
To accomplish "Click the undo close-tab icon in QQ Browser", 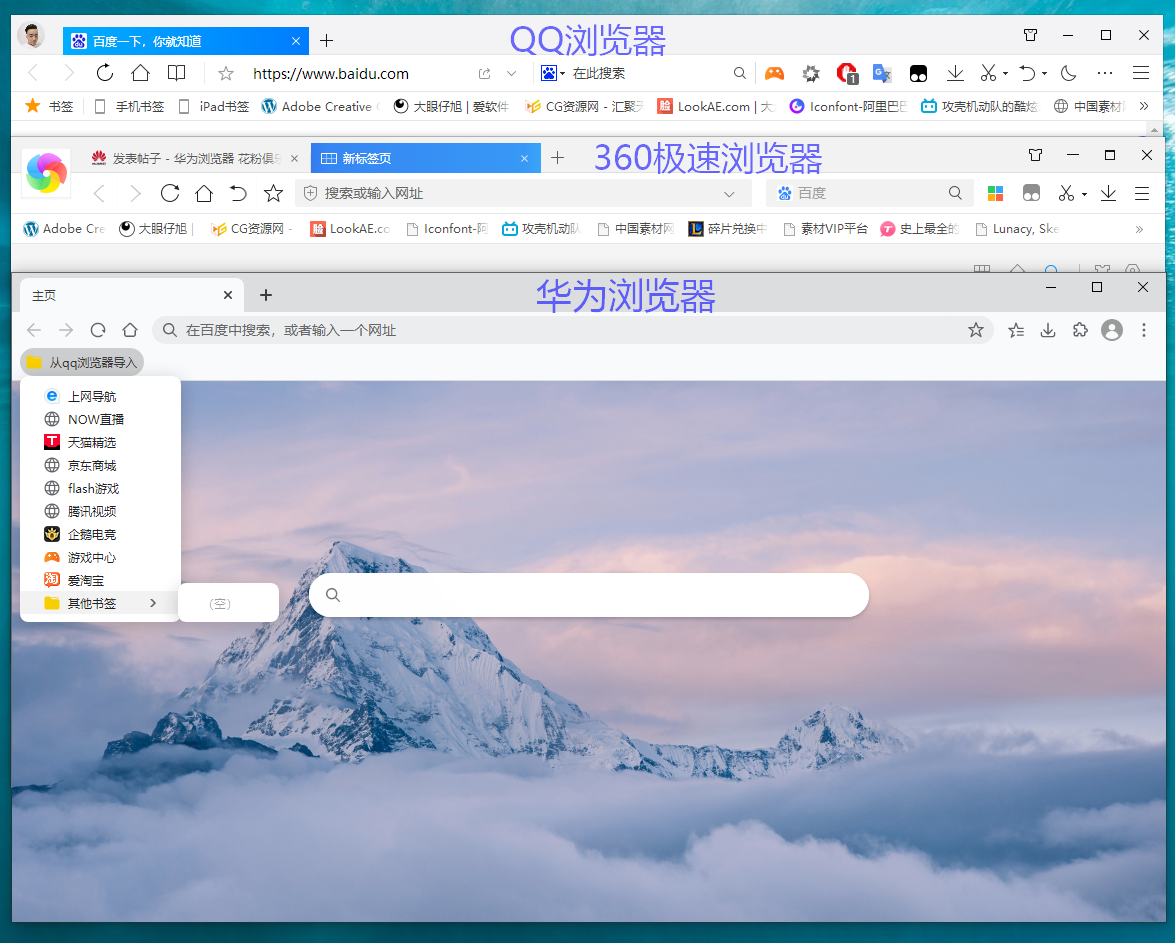I will 1027,73.
